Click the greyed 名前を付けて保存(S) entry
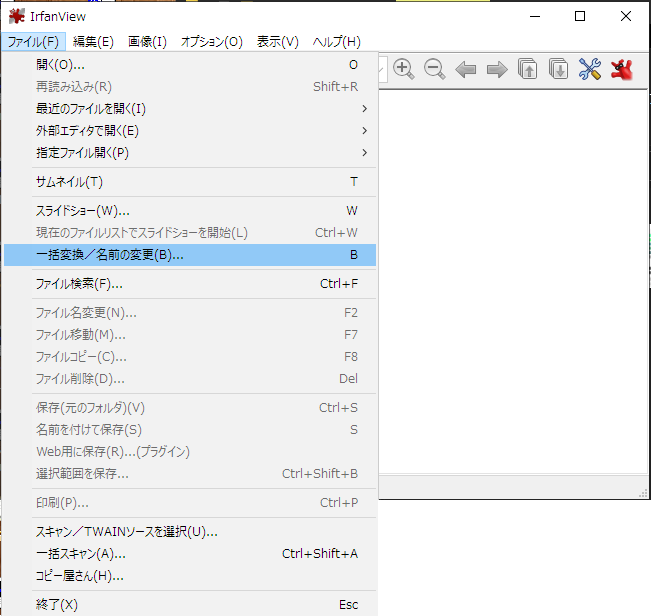The width and height of the screenshot is (651, 616). 190,430
